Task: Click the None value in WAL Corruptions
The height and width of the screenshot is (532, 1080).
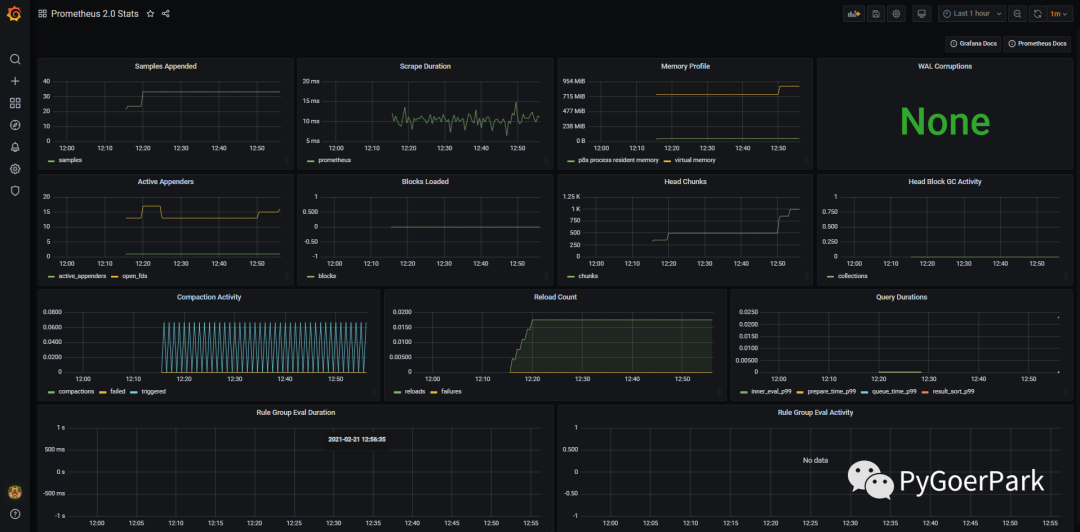Action: pos(945,121)
